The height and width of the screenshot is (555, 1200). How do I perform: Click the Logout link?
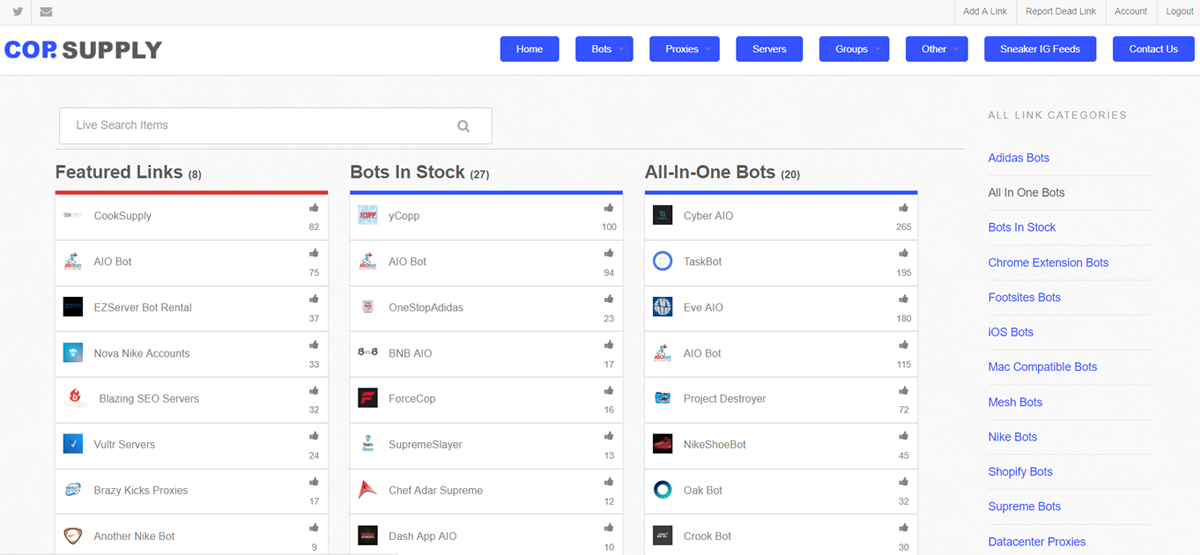[x=1179, y=12]
